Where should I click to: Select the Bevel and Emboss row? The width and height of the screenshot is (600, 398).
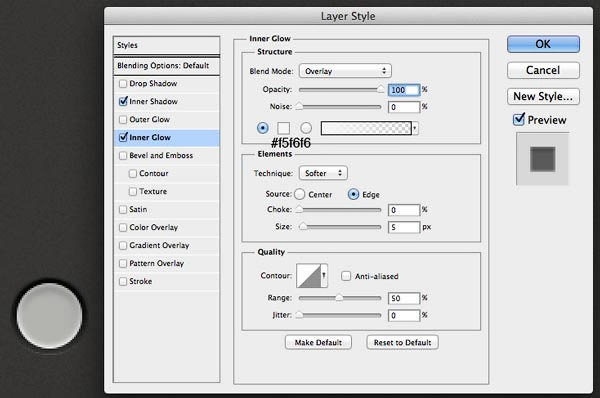pos(166,155)
